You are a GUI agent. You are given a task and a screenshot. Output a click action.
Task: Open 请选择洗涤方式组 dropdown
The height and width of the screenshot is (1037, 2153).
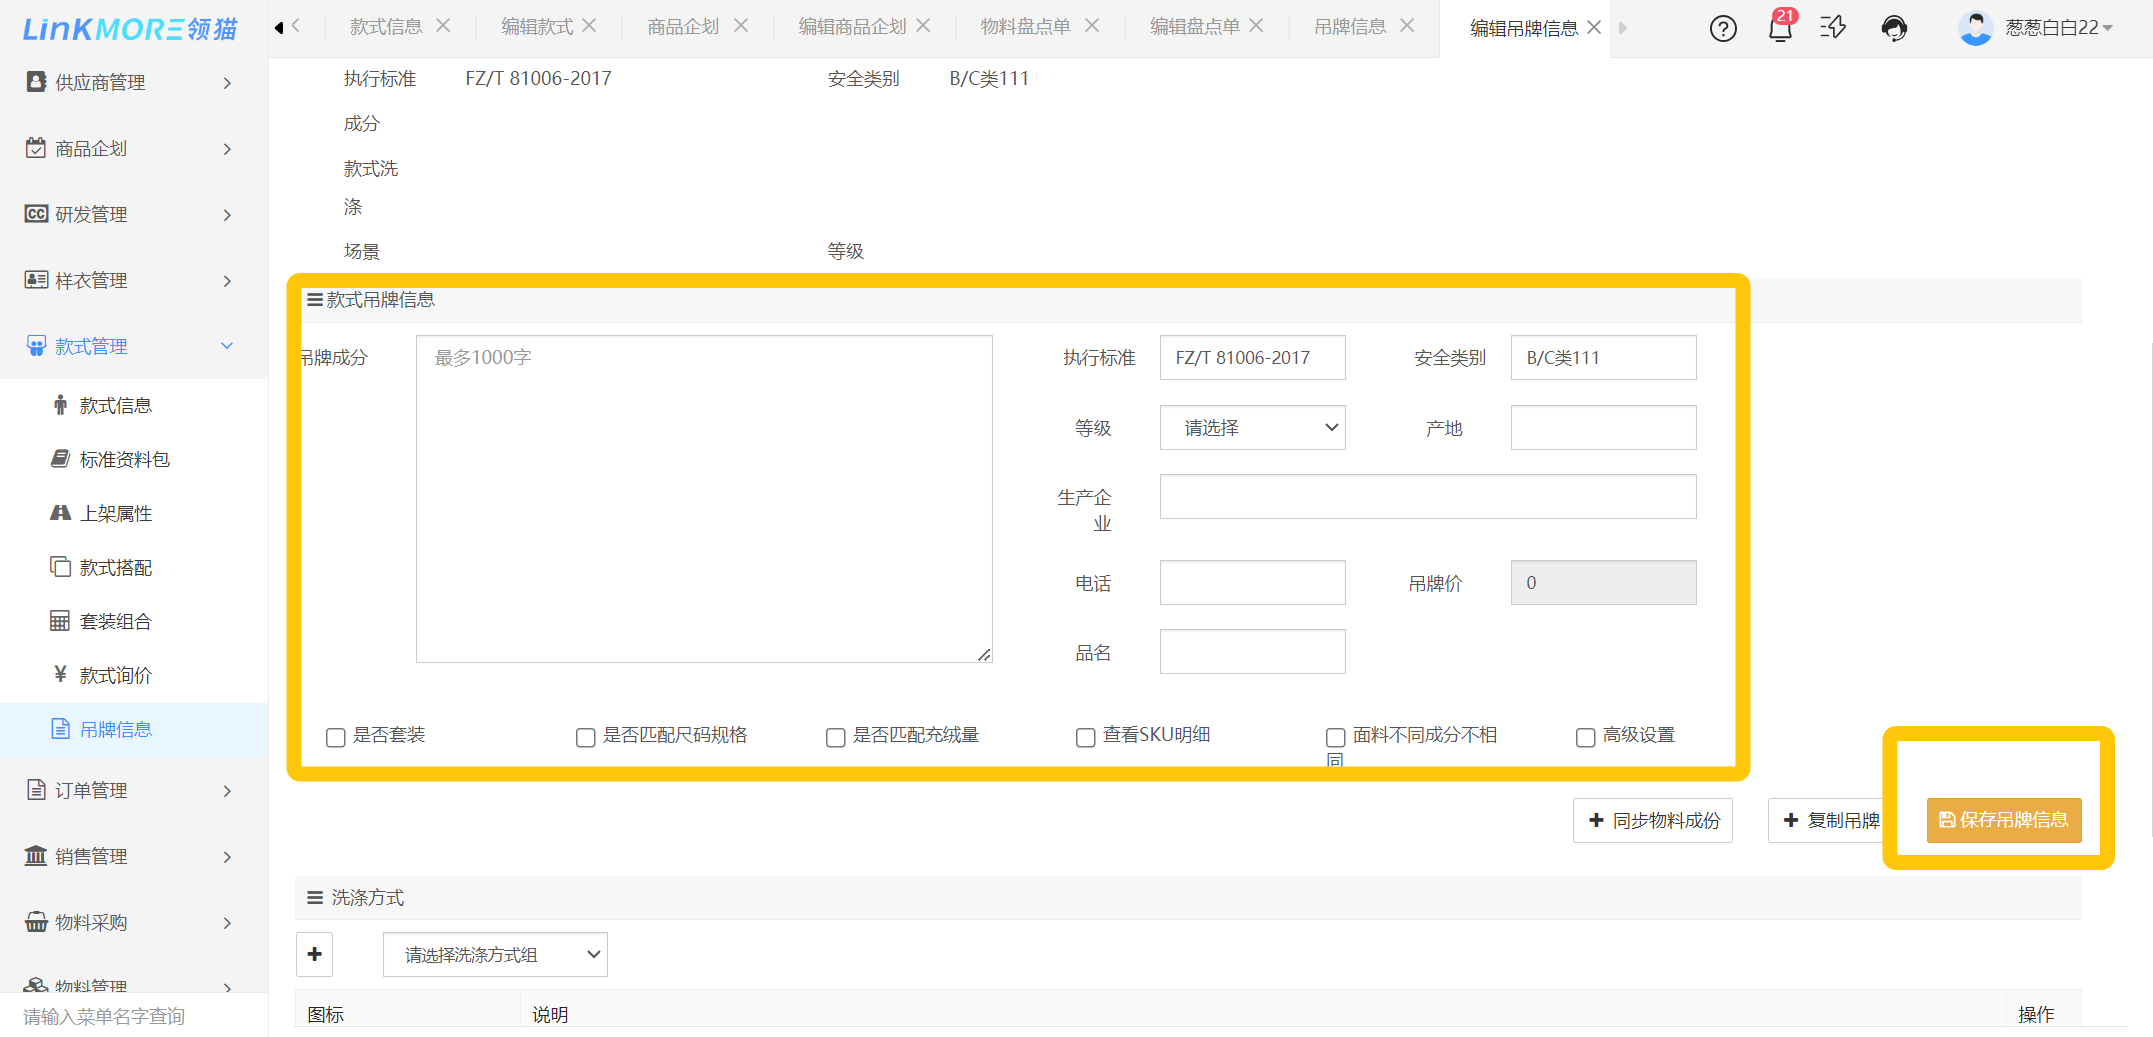tap(495, 955)
